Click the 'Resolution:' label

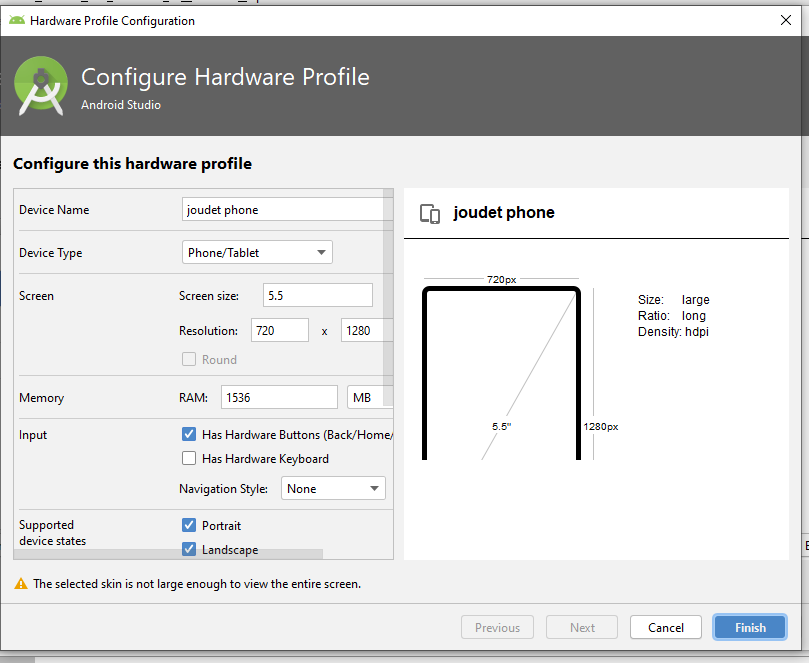[208, 331]
